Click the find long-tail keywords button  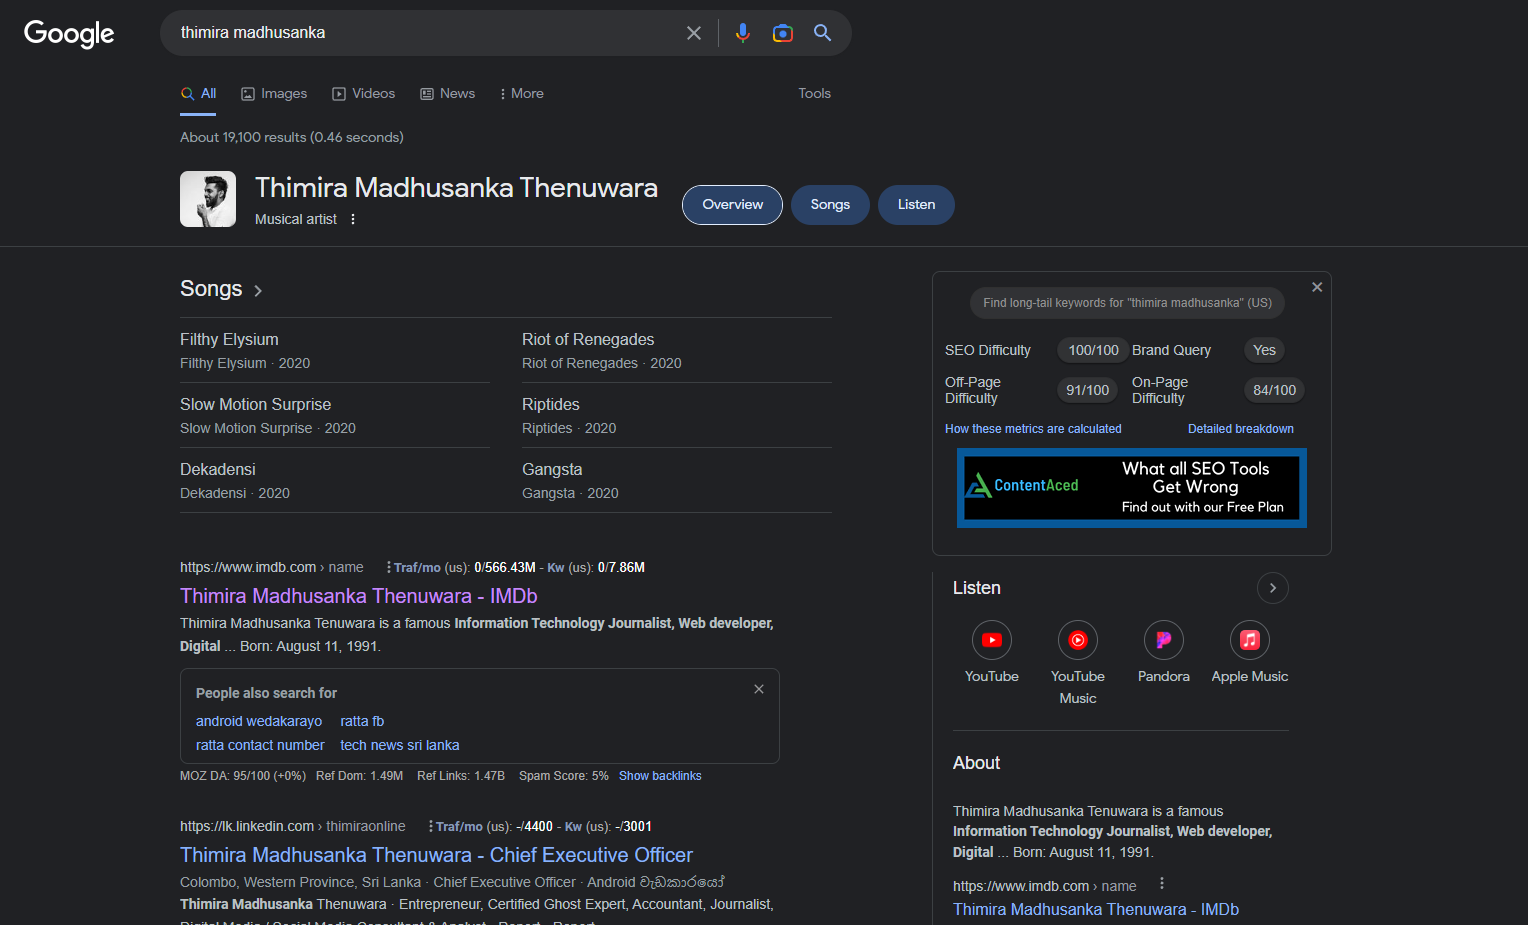coord(1127,303)
